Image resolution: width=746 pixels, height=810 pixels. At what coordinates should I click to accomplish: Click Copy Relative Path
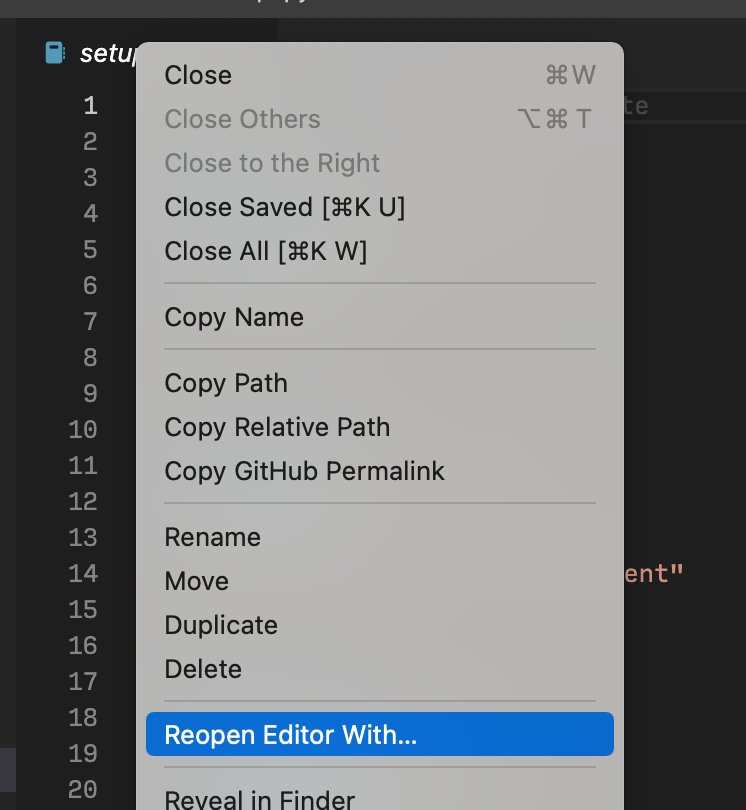pyautogui.click(x=277, y=427)
